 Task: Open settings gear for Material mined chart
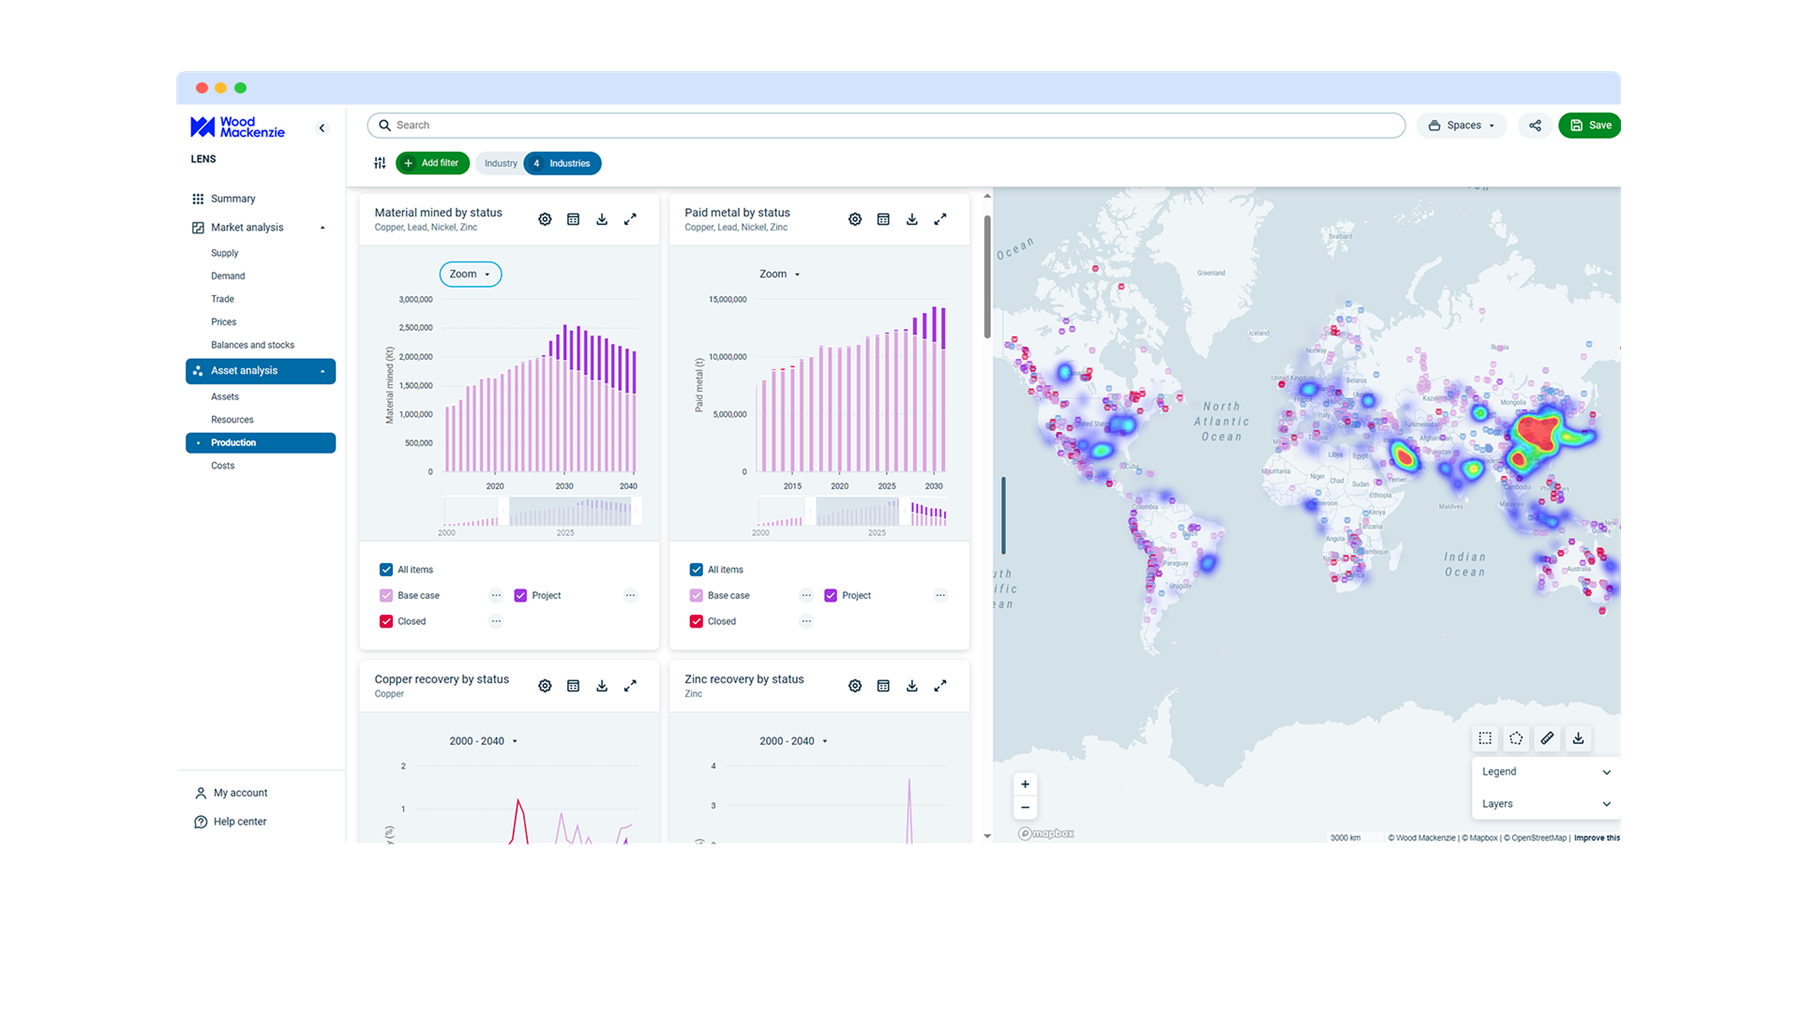point(545,219)
